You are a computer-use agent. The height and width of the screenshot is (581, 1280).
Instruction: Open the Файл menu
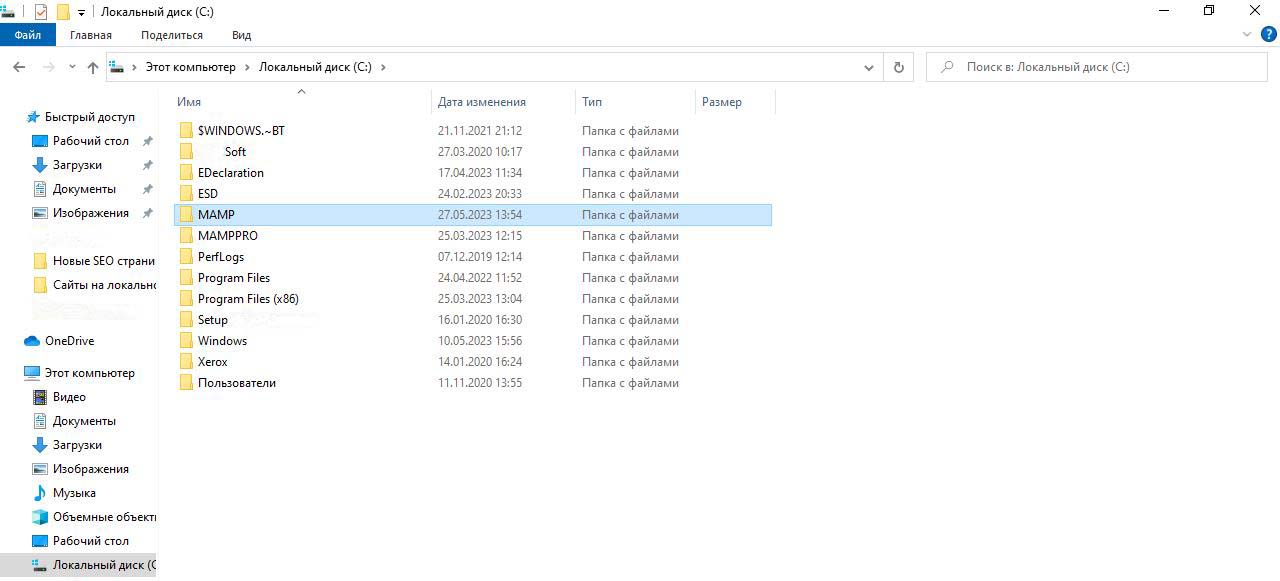pyautogui.click(x=27, y=35)
